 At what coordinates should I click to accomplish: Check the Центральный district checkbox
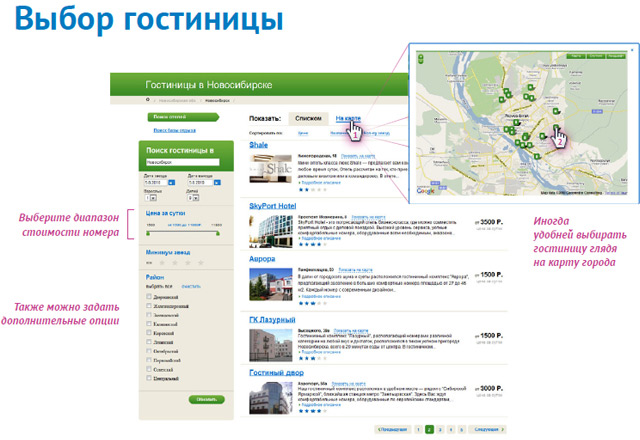click(149, 378)
